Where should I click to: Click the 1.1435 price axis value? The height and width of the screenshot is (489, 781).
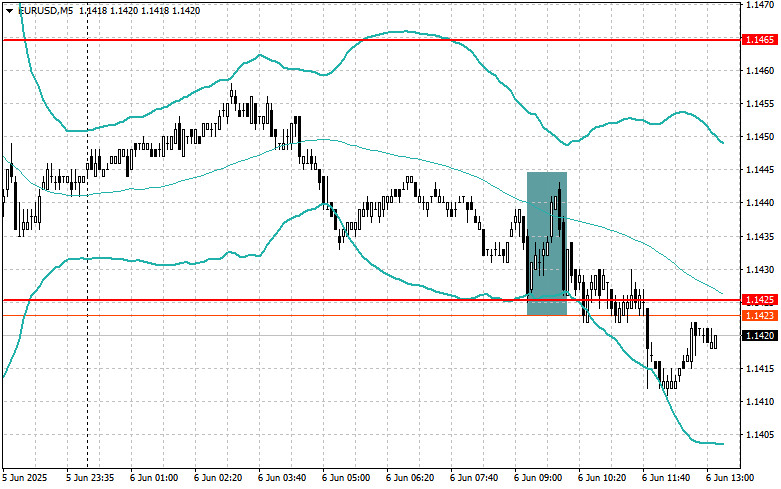[760, 237]
